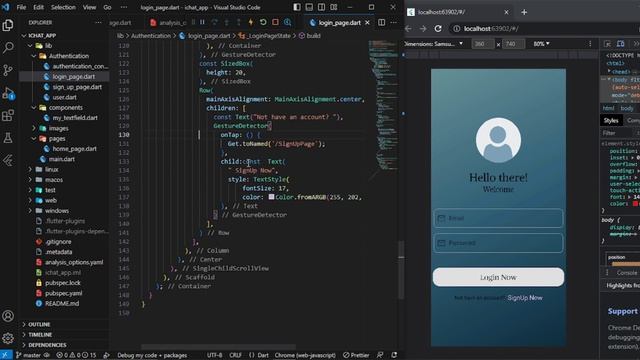The image size is (640, 360).
Task: Open device toolbar more options menu
Action: coord(590,44)
